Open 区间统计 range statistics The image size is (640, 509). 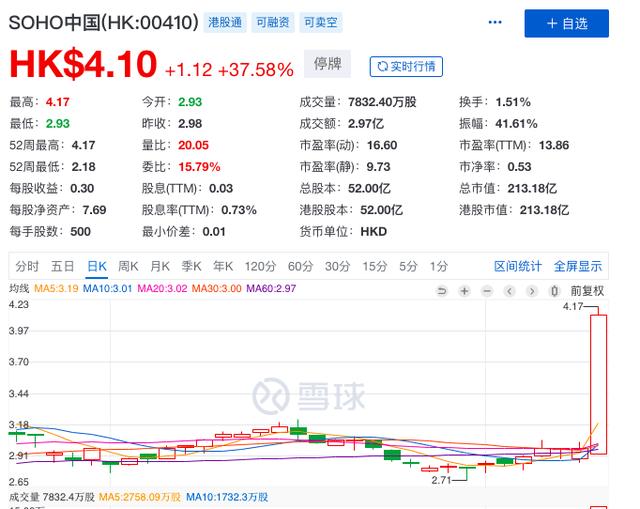518,267
